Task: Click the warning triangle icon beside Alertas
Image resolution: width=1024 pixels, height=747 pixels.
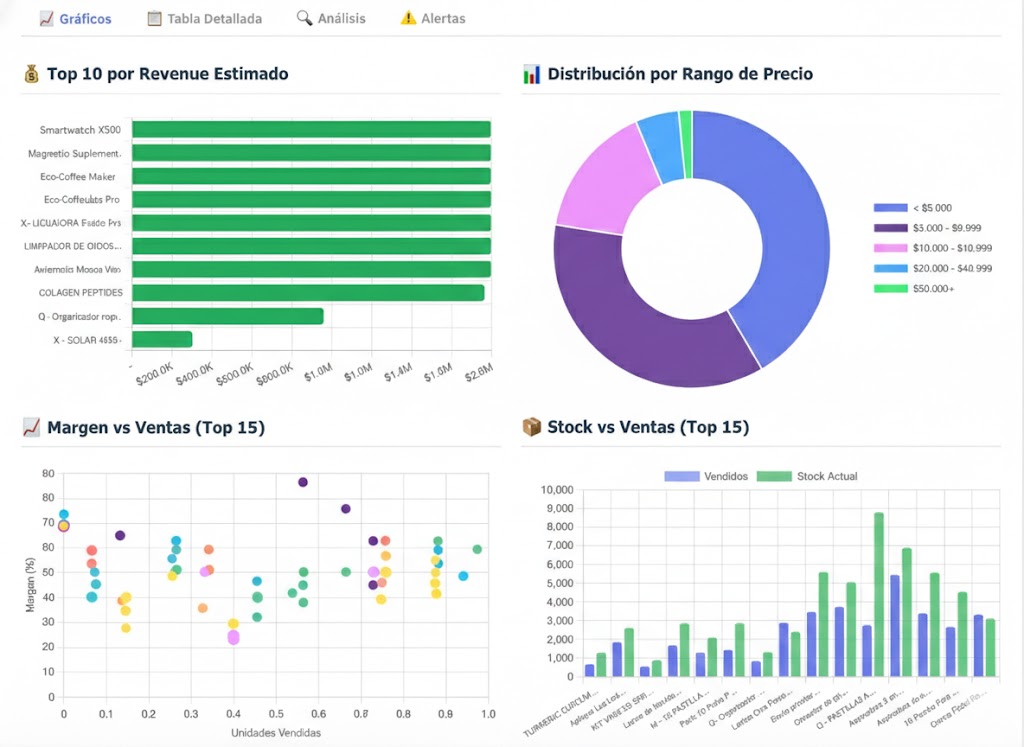Action: (x=408, y=19)
